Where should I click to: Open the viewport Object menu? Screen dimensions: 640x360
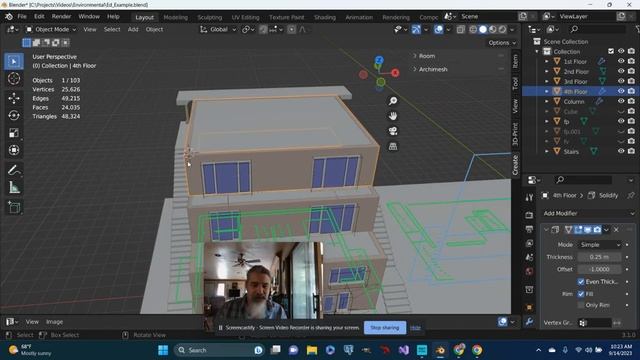[154, 29]
